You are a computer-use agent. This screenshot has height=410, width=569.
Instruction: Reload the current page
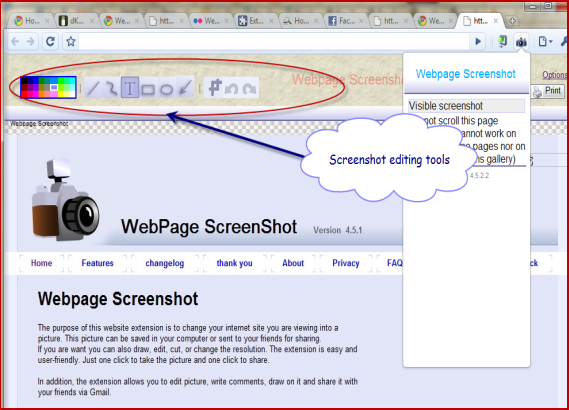(x=50, y=42)
